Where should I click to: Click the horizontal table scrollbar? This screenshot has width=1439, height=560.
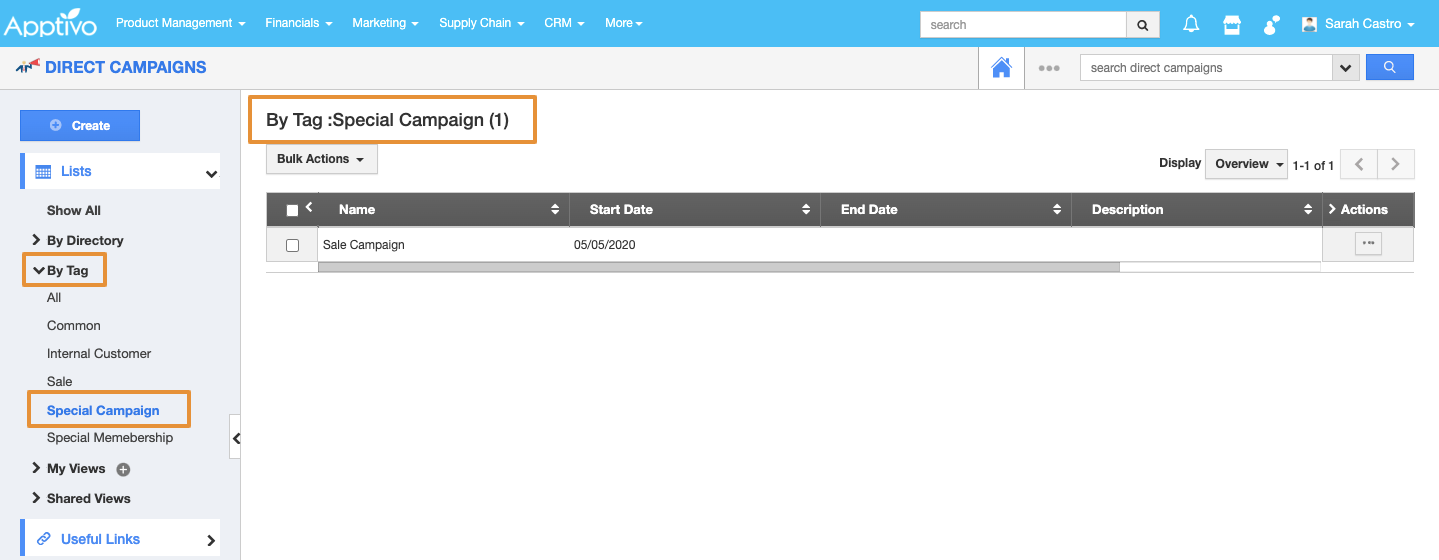point(718,267)
